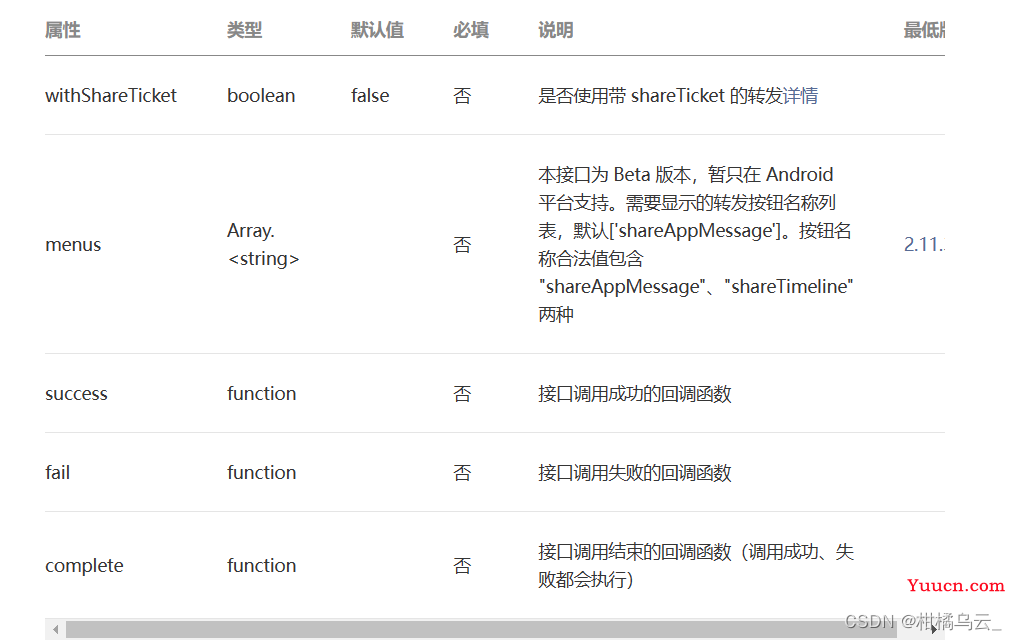Click the horizontal scrollbar thumb
The image size is (1017, 640).
(481, 629)
